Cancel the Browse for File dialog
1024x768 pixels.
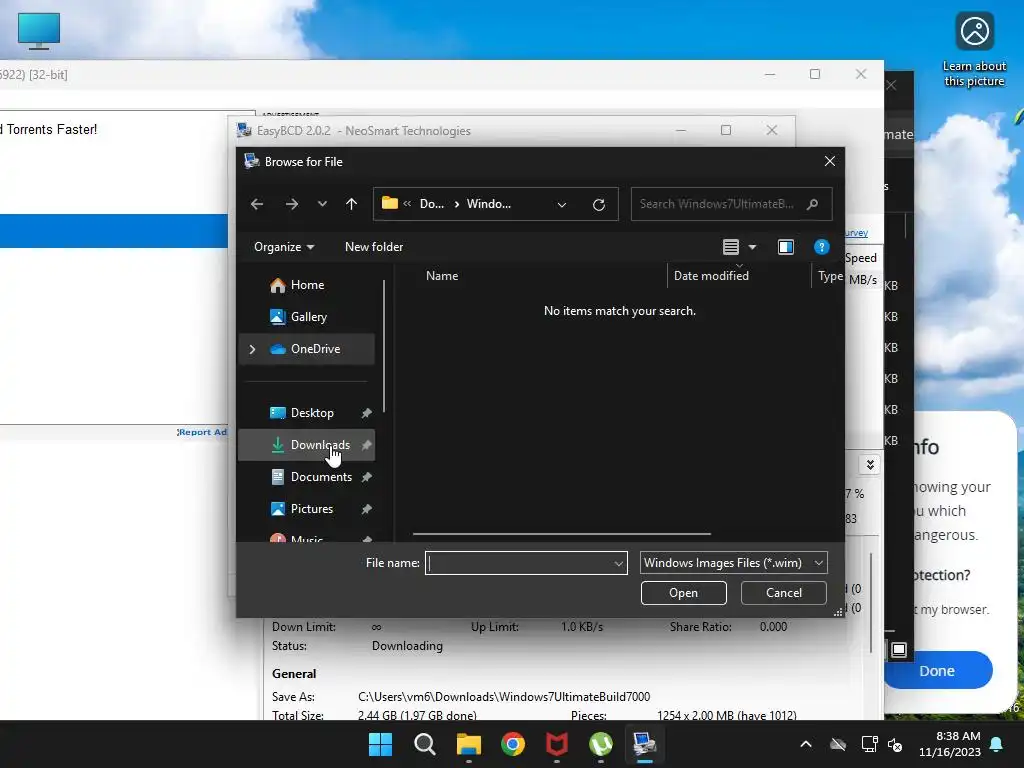pos(784,593)
